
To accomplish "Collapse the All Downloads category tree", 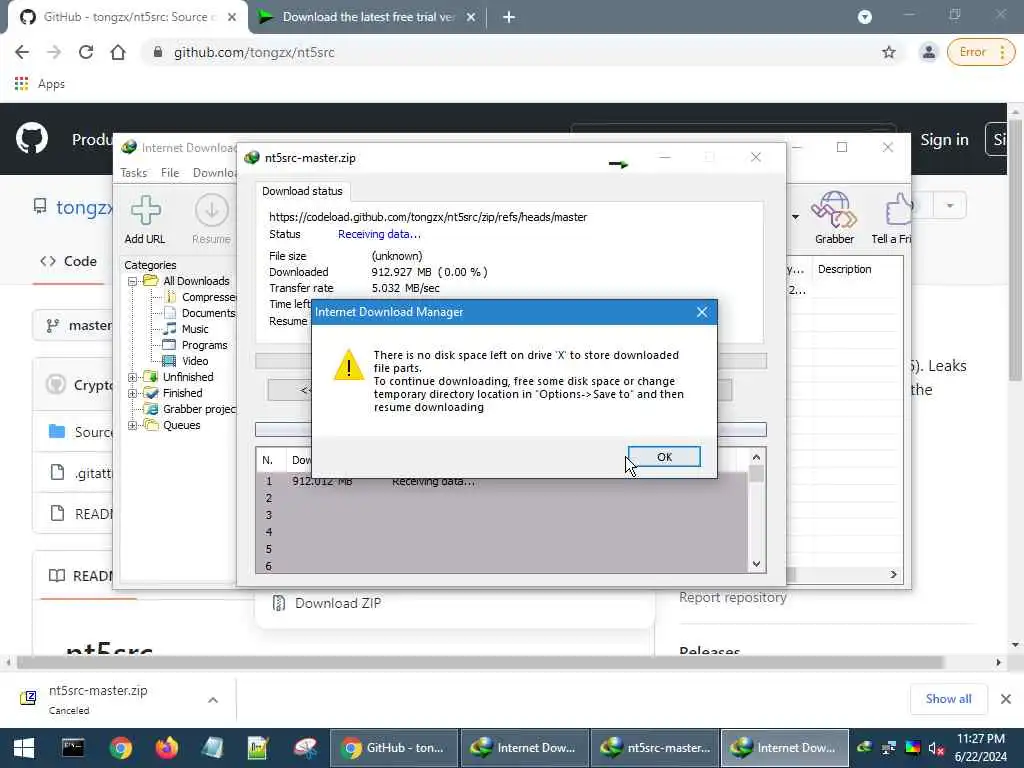I will (132, 281).
